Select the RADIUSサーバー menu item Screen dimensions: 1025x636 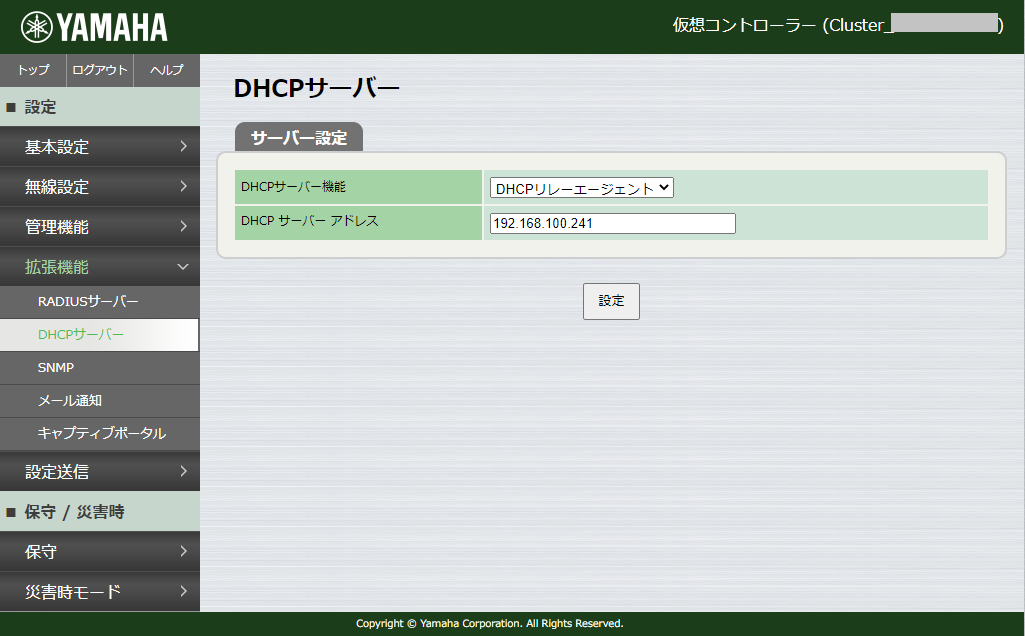coord(100,299)
